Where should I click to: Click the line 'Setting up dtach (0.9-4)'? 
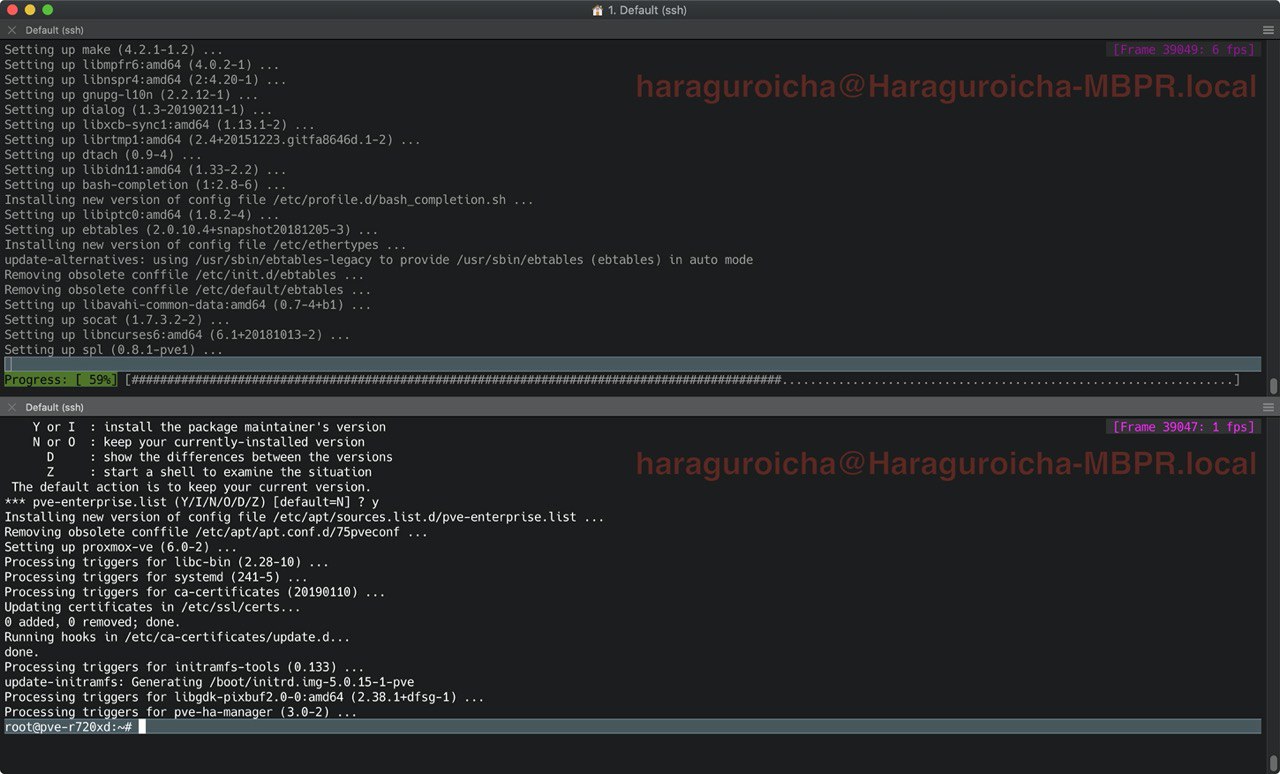(x=103, y=154)
